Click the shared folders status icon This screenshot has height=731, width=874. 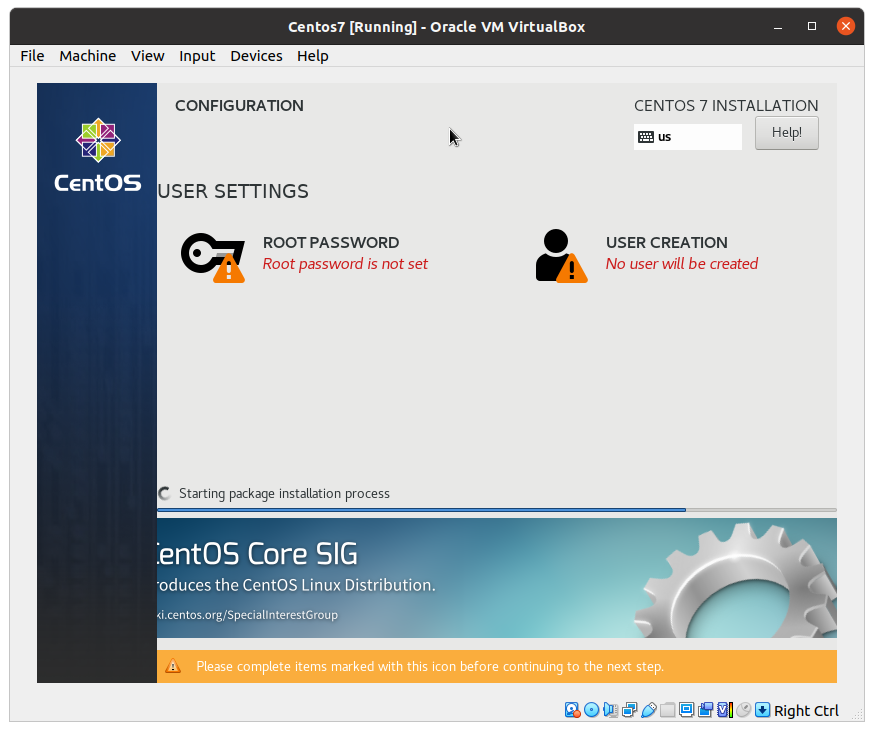[x=667, y=710]
